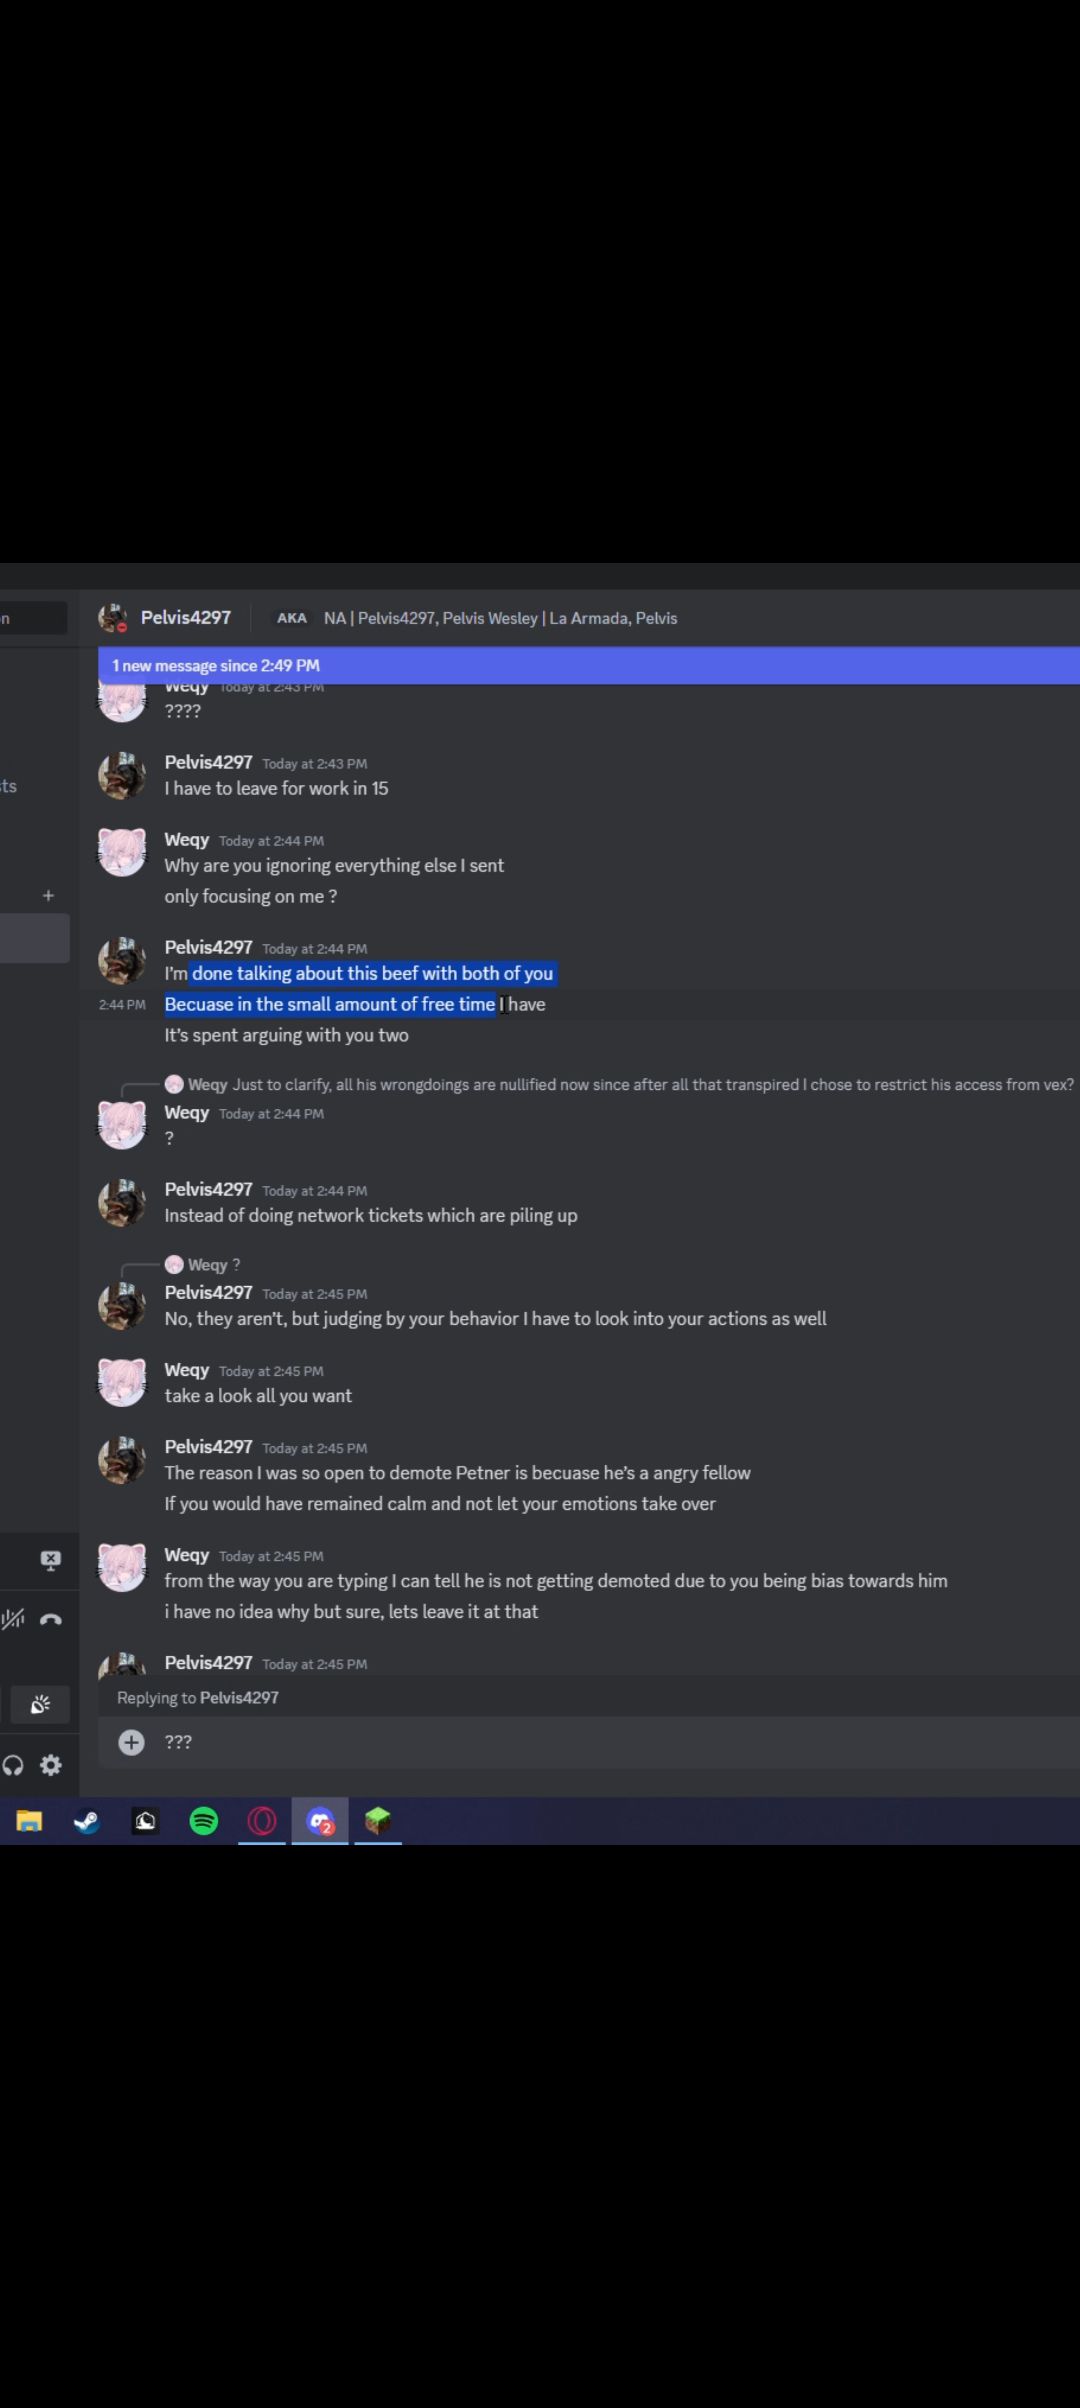1080x2408 pixels.
Task: Open Steam from the taskbar
Action: (87, 1821)
